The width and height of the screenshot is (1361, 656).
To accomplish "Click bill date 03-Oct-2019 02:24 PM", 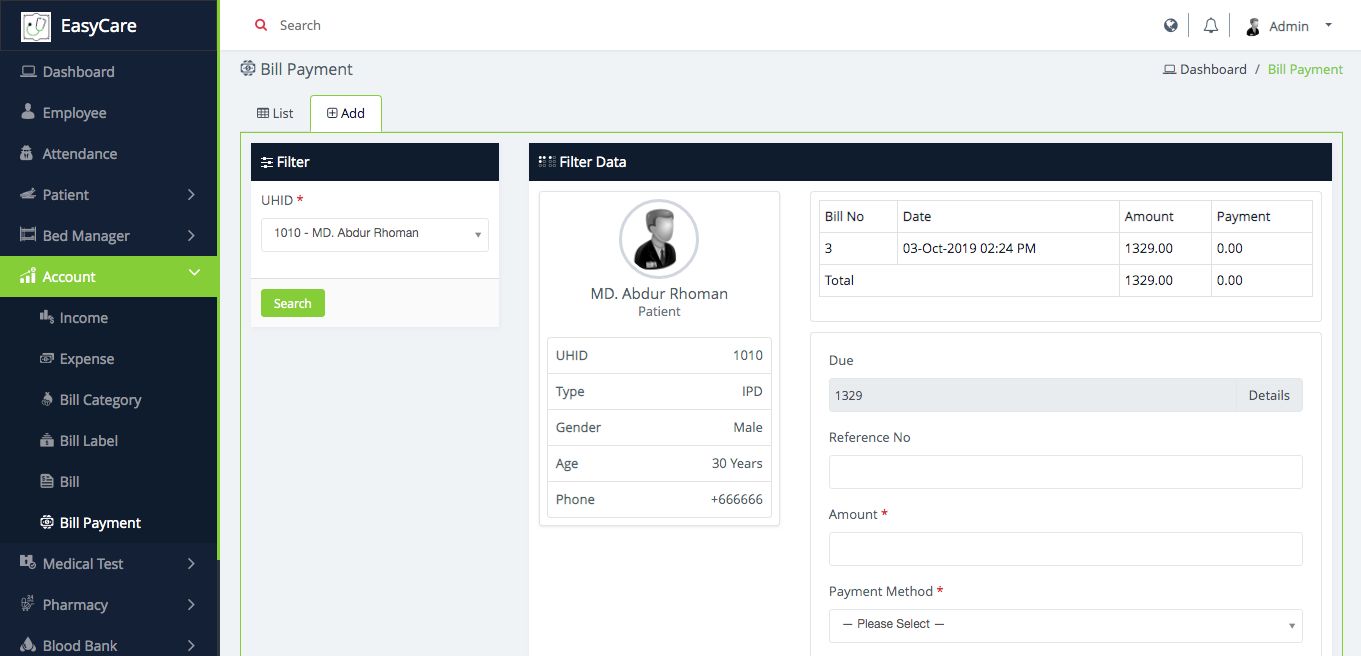I will click(969, 248).
